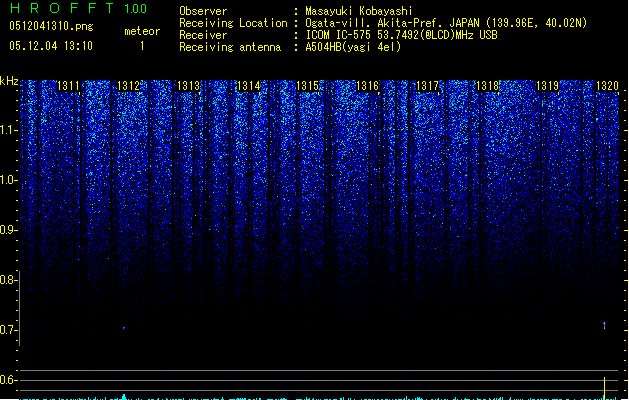Click the 0.8 kHz frequency label
The image size is (629, 400).
tap(9, 280)
